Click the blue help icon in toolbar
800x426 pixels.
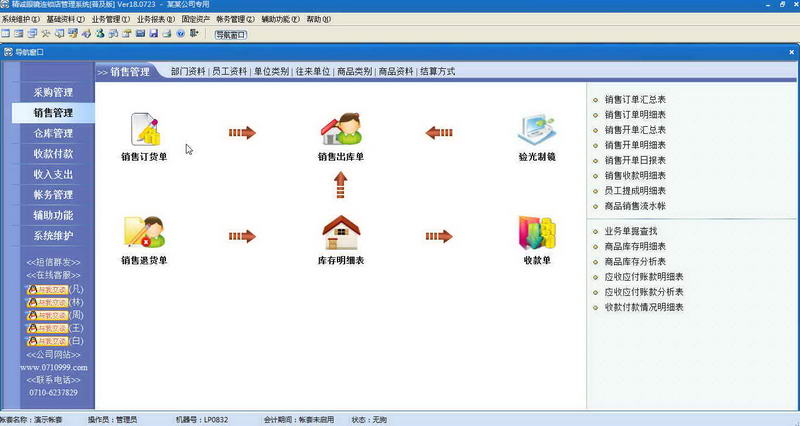[x=181, y=34]
